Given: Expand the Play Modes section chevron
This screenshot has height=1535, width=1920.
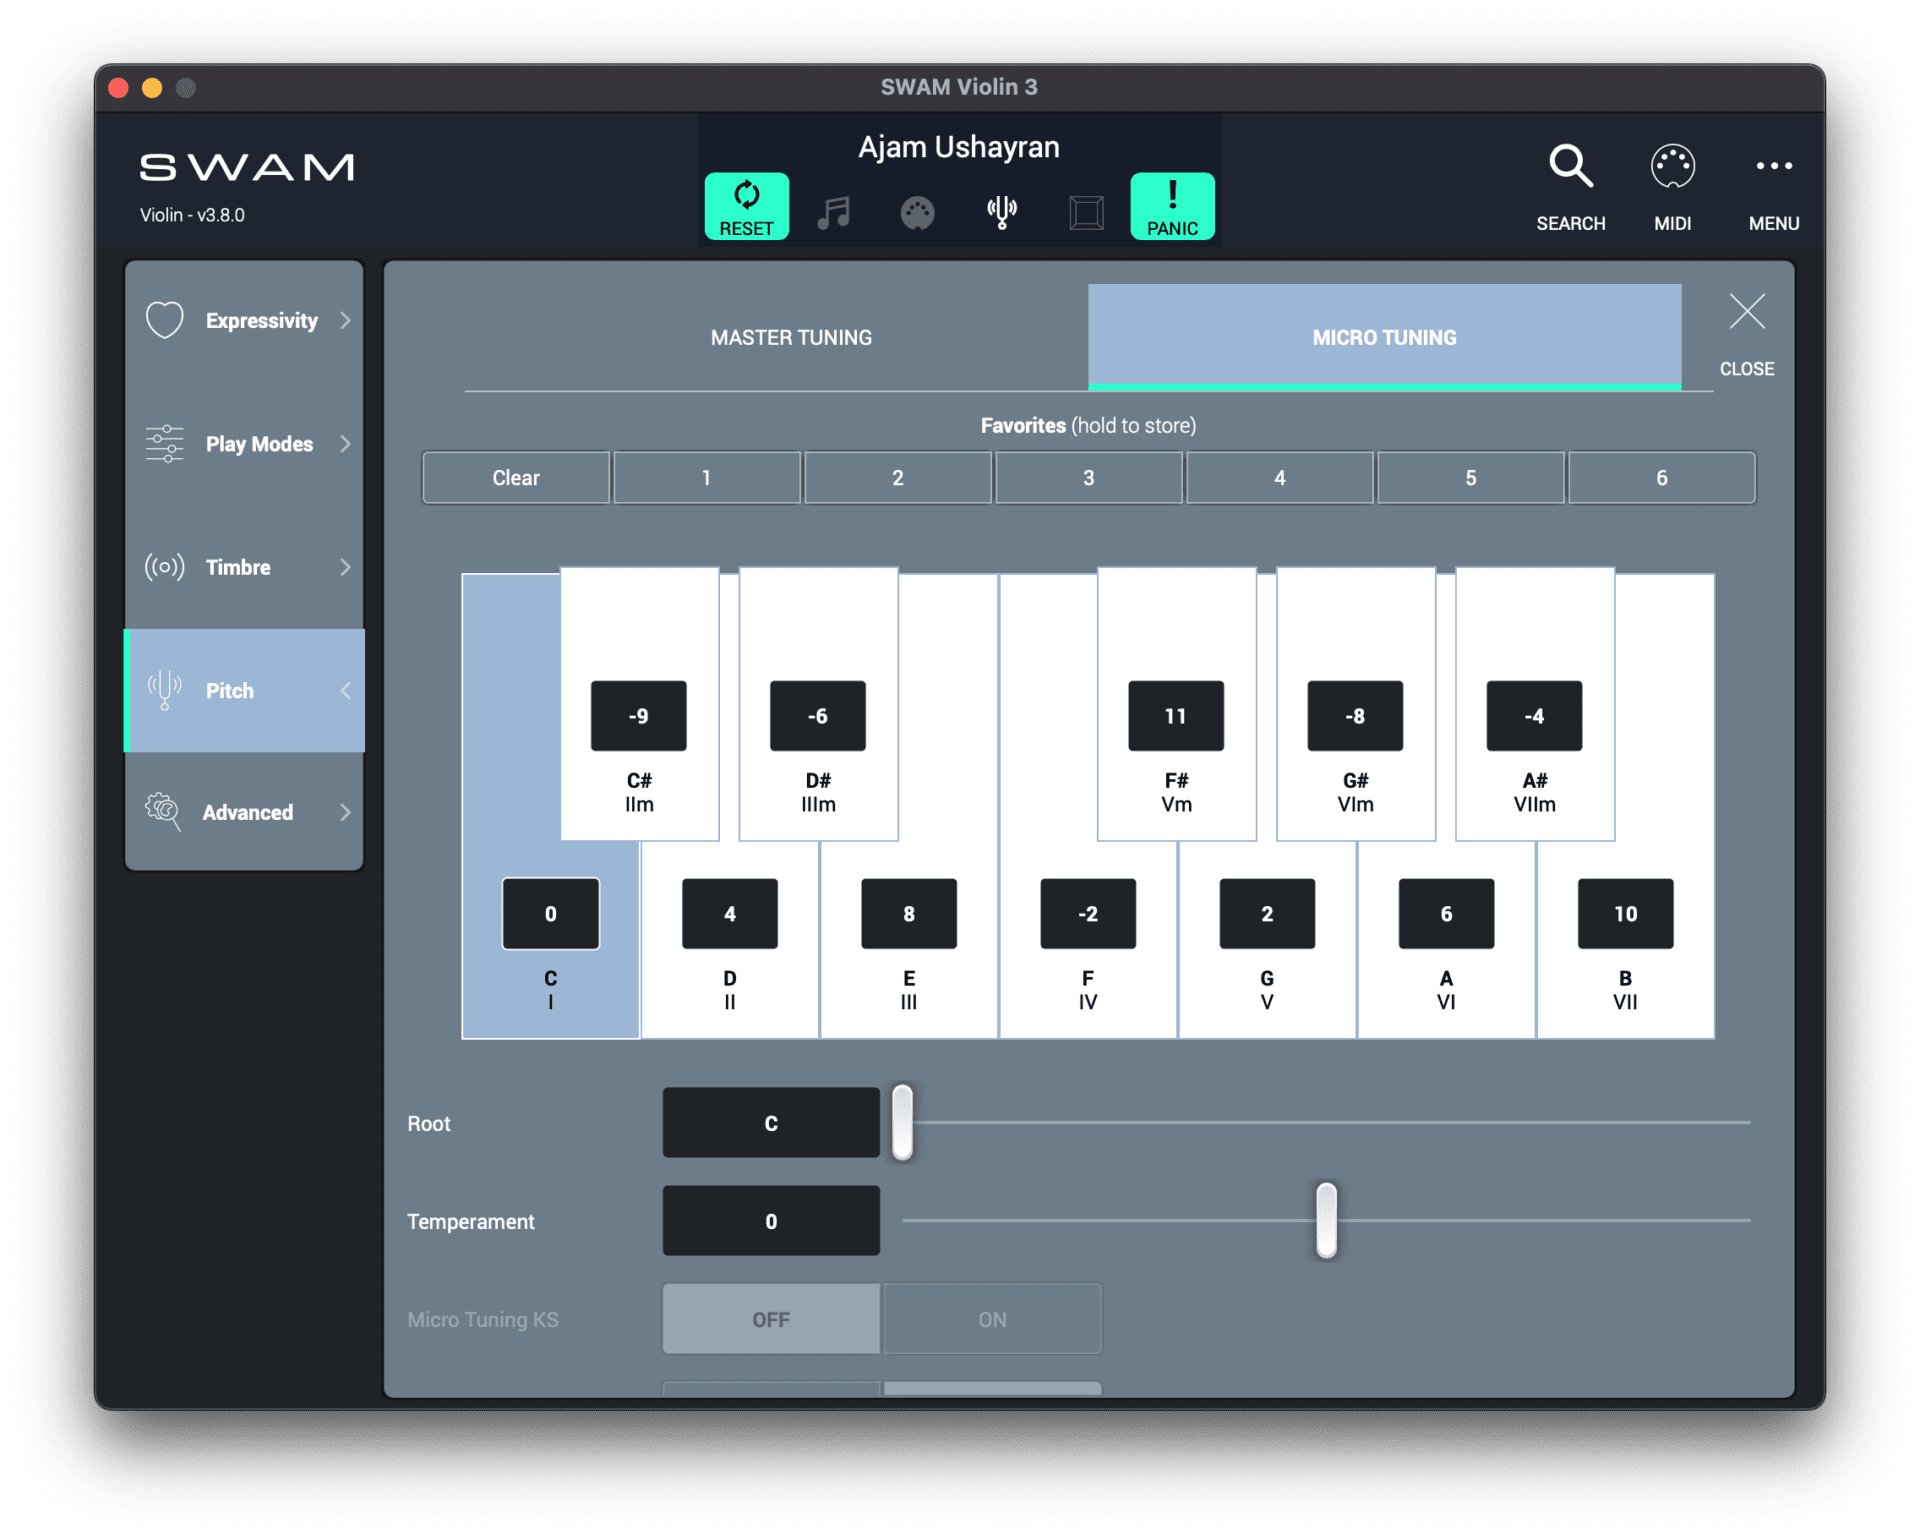Looking at the screenshot, I should tap(345, 443).
